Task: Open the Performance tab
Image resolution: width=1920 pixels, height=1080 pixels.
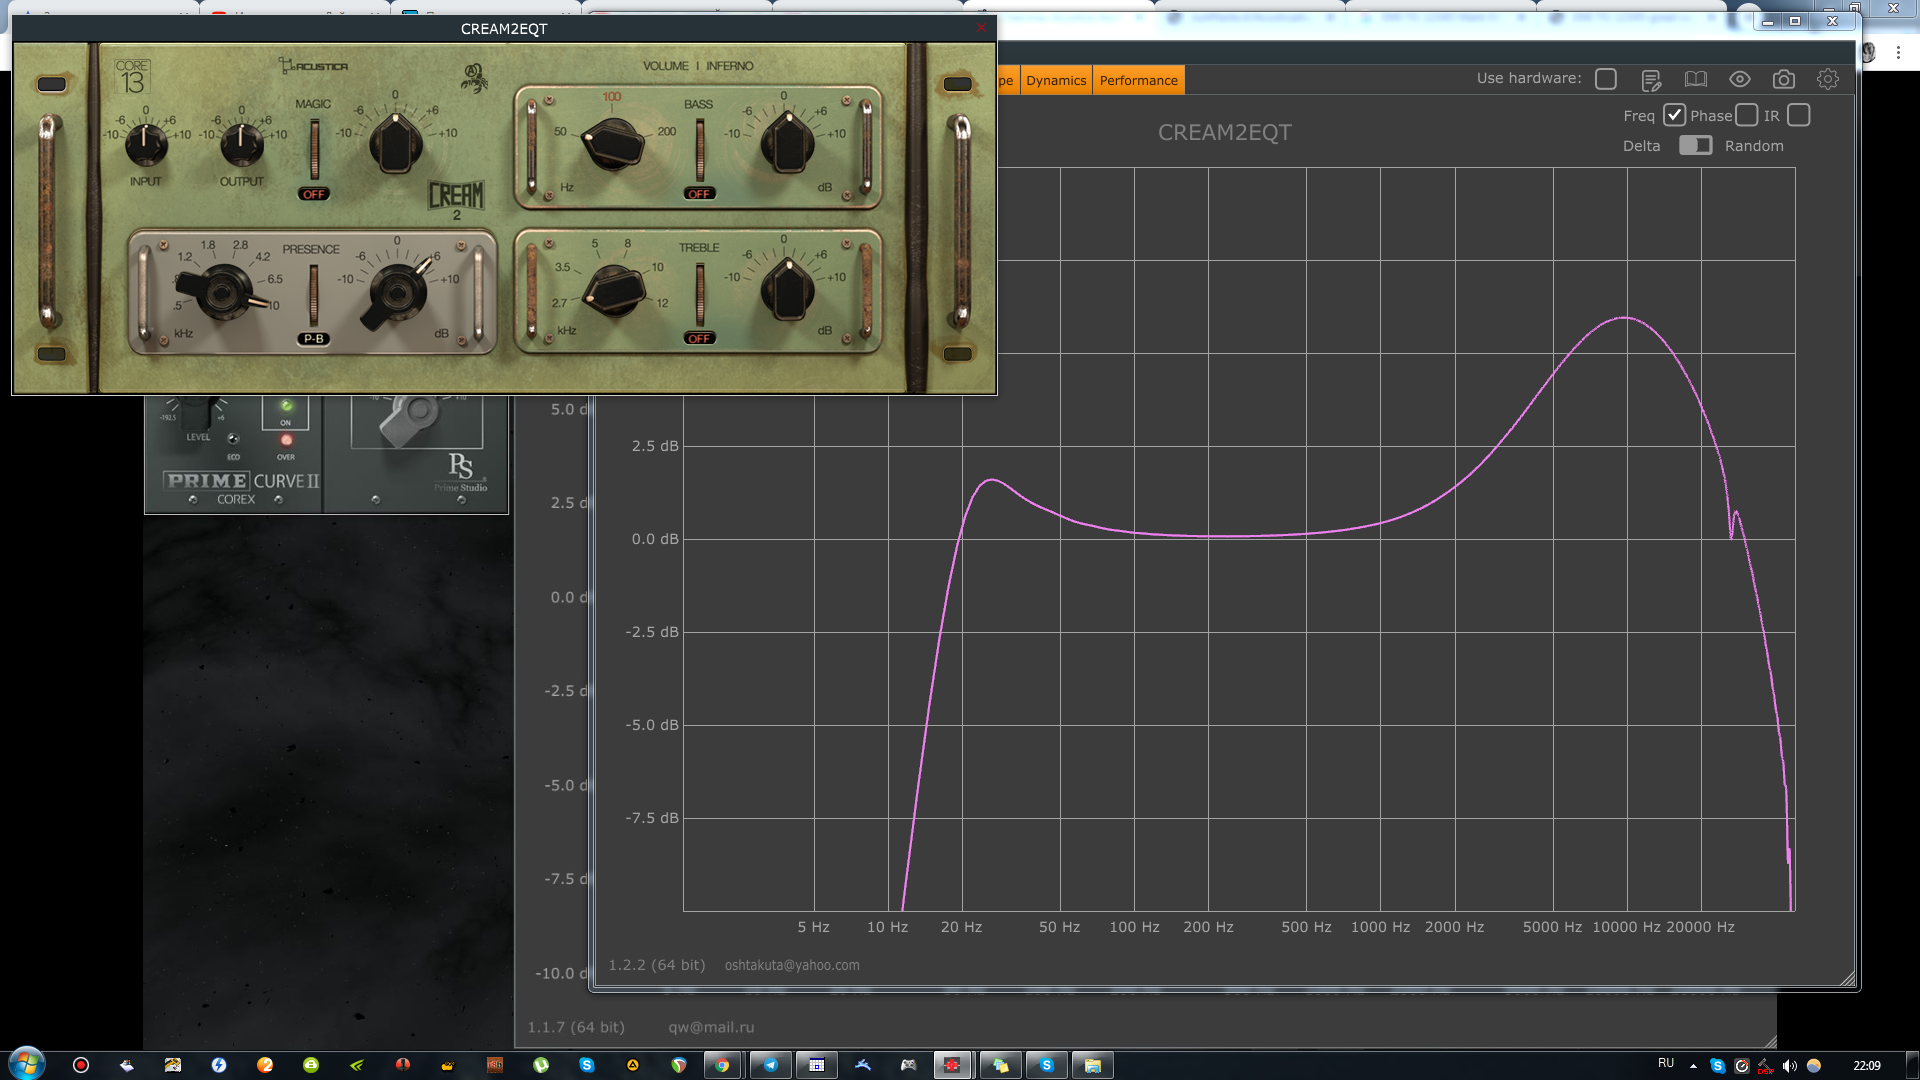Action: 1138,81
